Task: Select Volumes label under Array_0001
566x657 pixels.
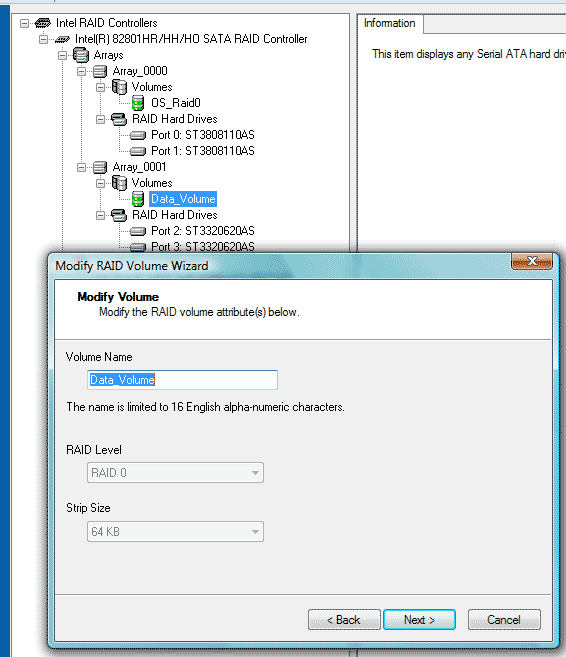Action: click(152, 183)
